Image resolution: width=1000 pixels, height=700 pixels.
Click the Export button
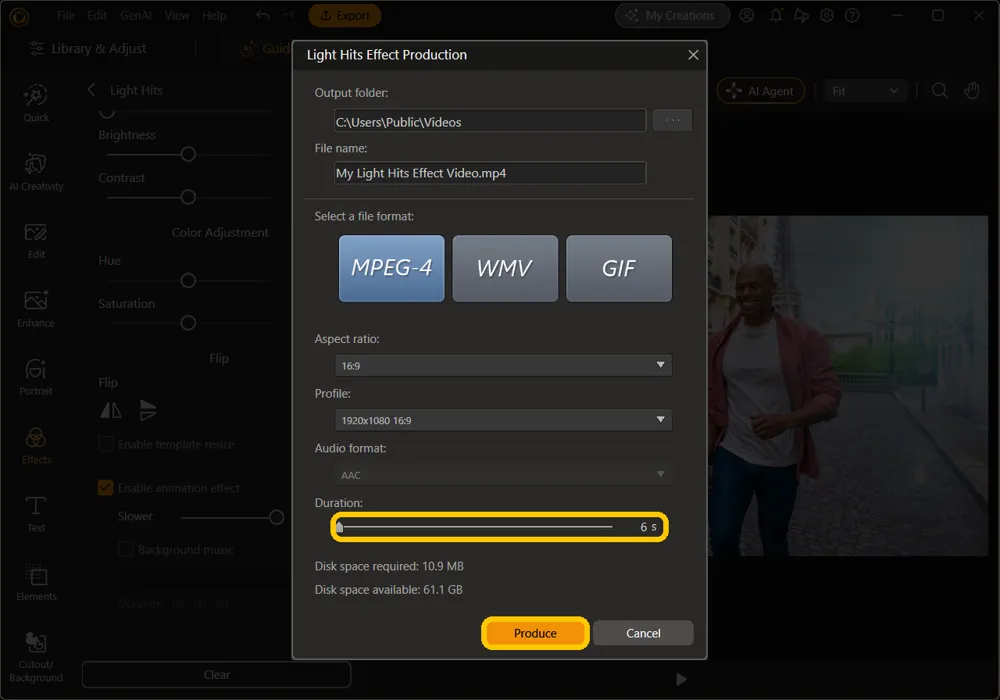(344, 15)
